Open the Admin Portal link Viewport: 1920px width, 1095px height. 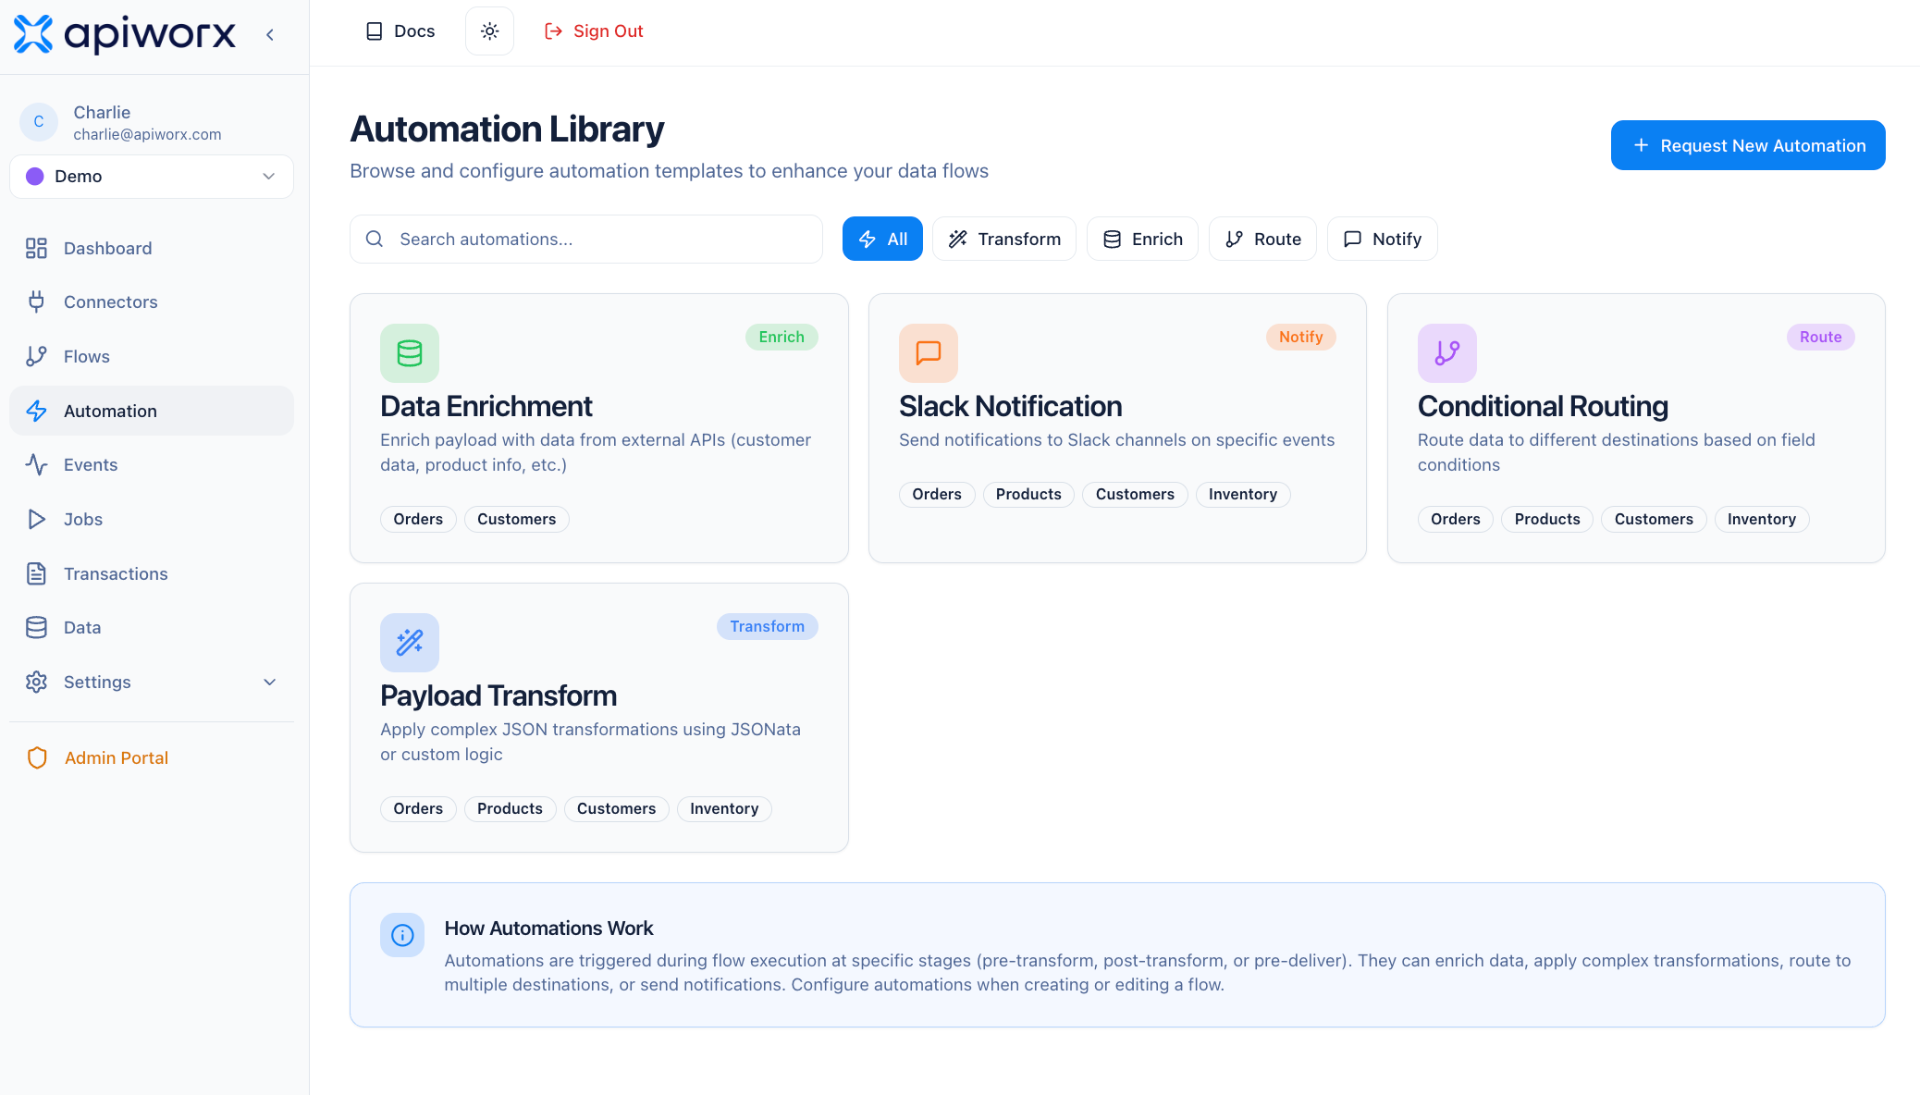click(116, 757)
